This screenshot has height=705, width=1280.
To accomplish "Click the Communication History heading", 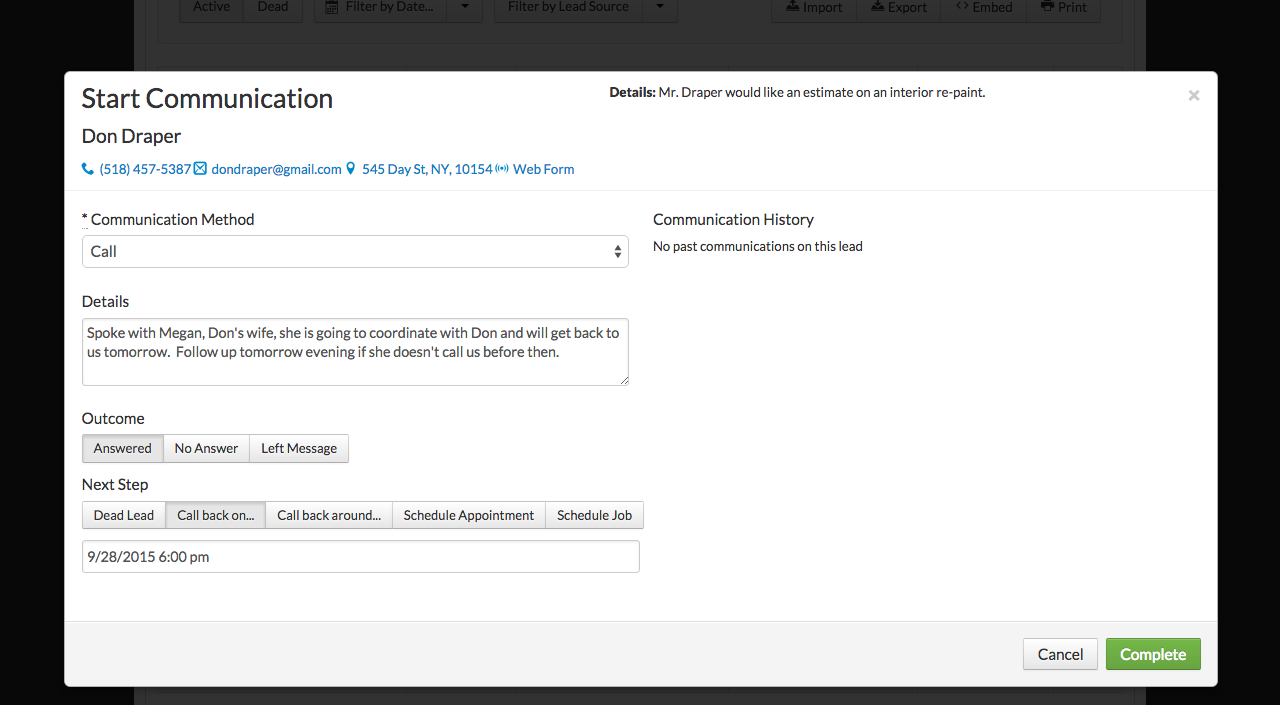I will [x=733, y=219].
